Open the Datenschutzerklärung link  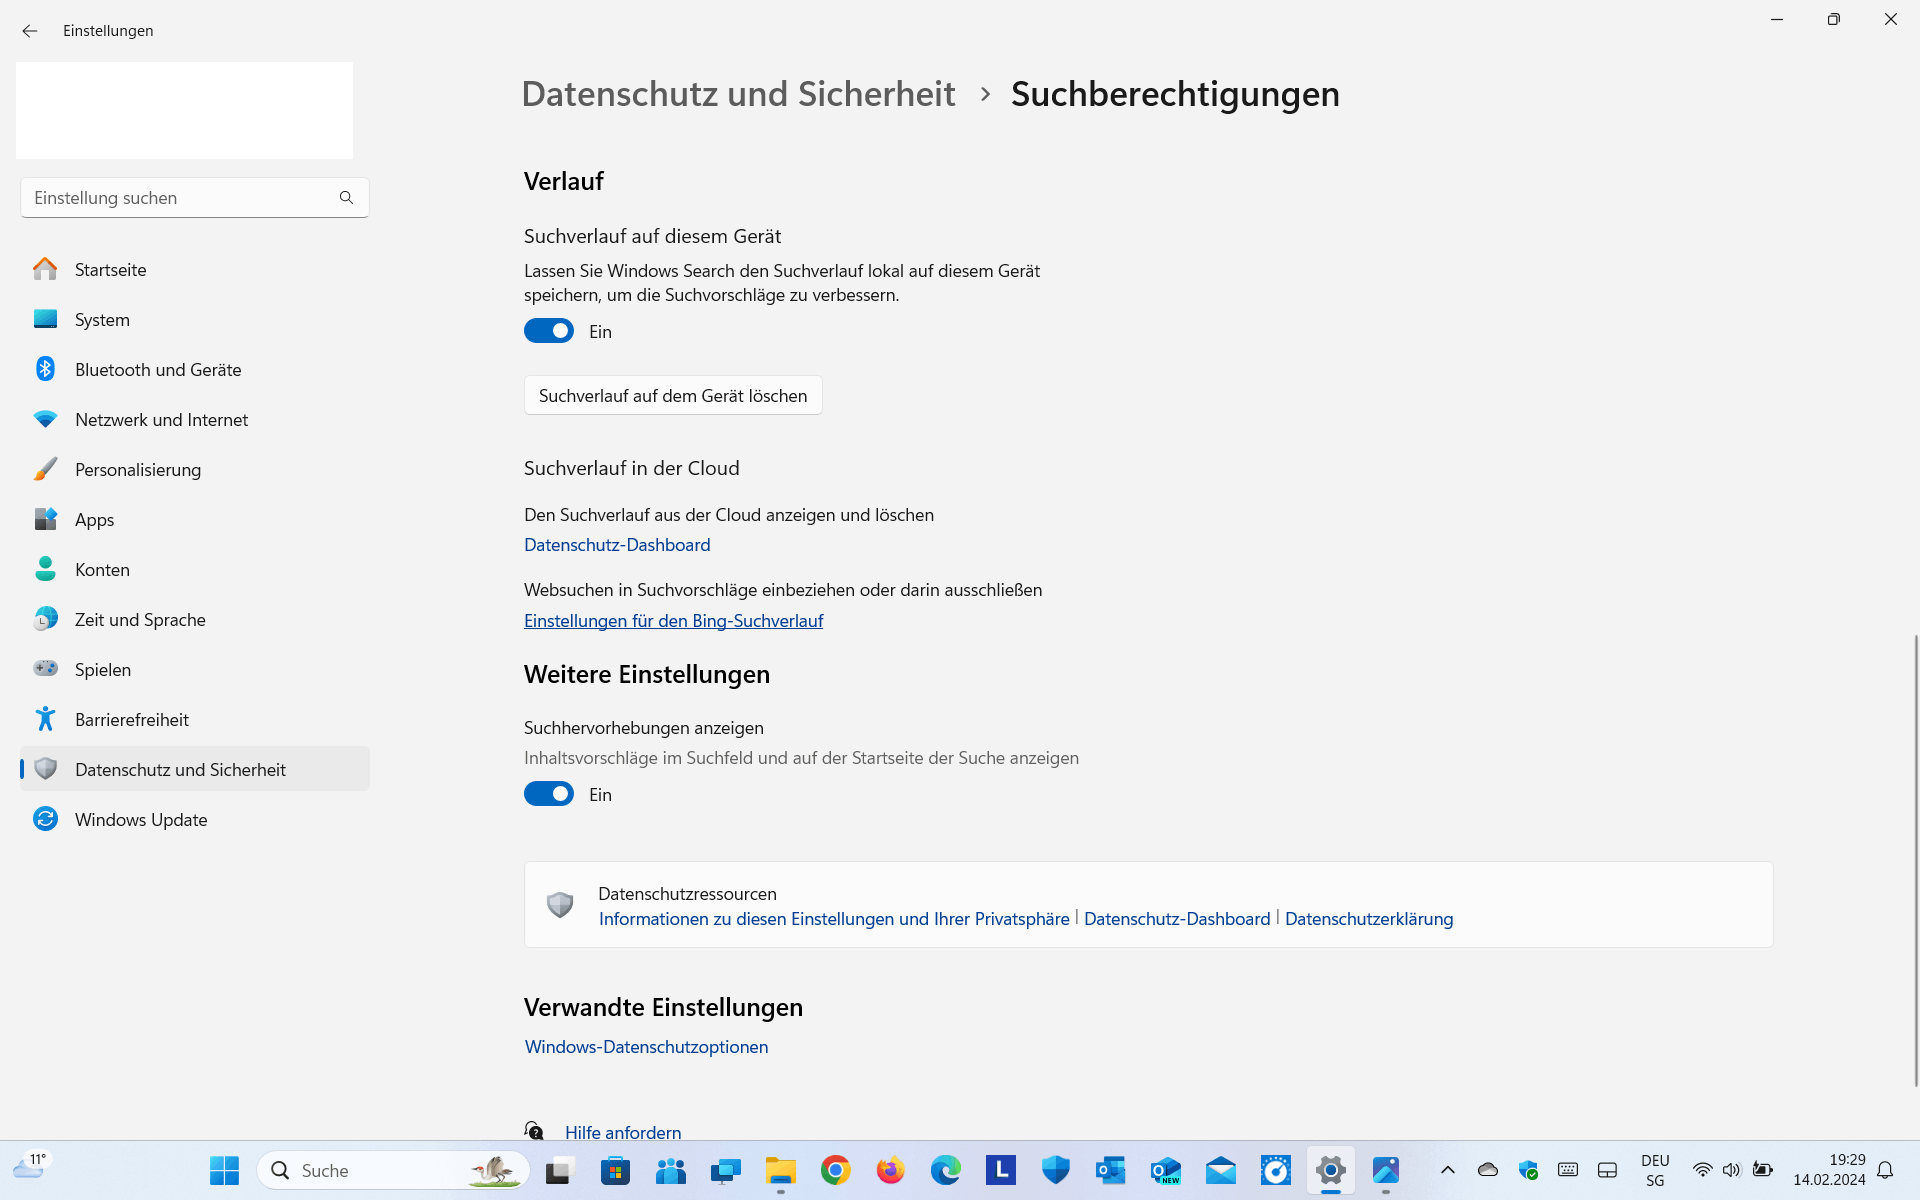point(1368,919)
